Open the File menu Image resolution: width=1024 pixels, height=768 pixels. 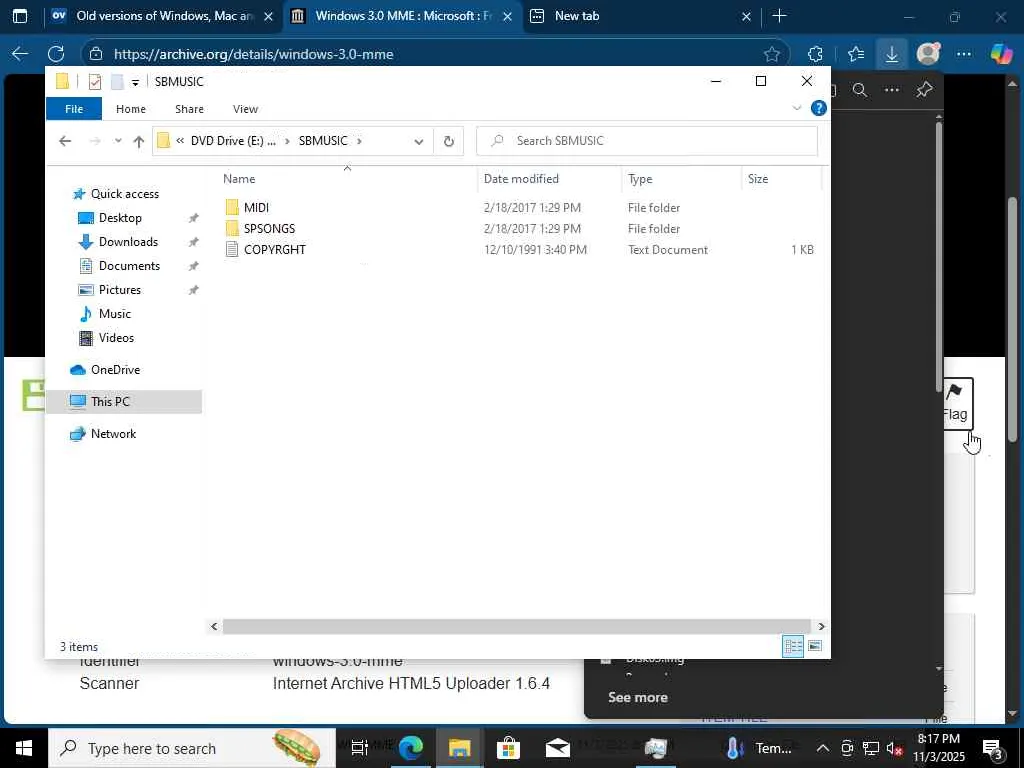(74, 109)
